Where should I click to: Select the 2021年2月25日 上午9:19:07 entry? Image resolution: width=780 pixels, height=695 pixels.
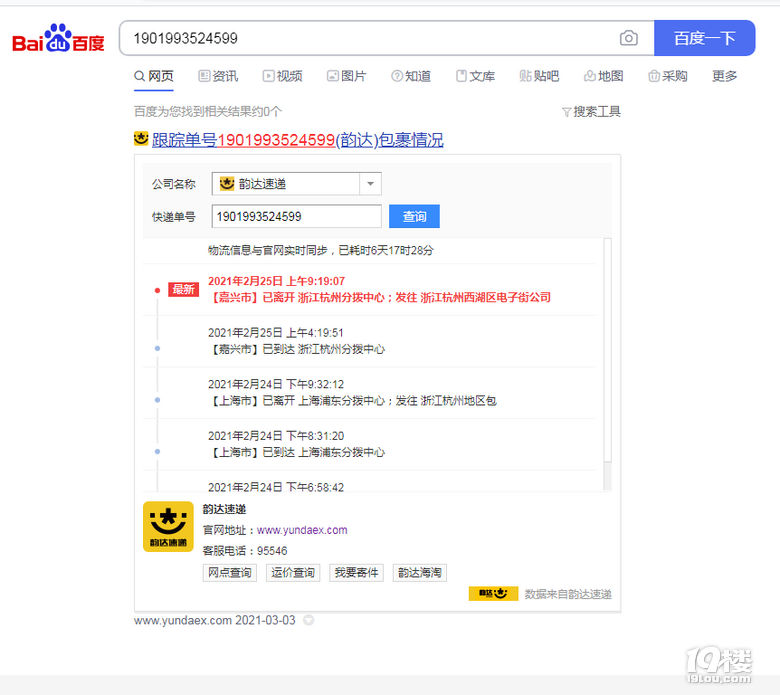369,290
